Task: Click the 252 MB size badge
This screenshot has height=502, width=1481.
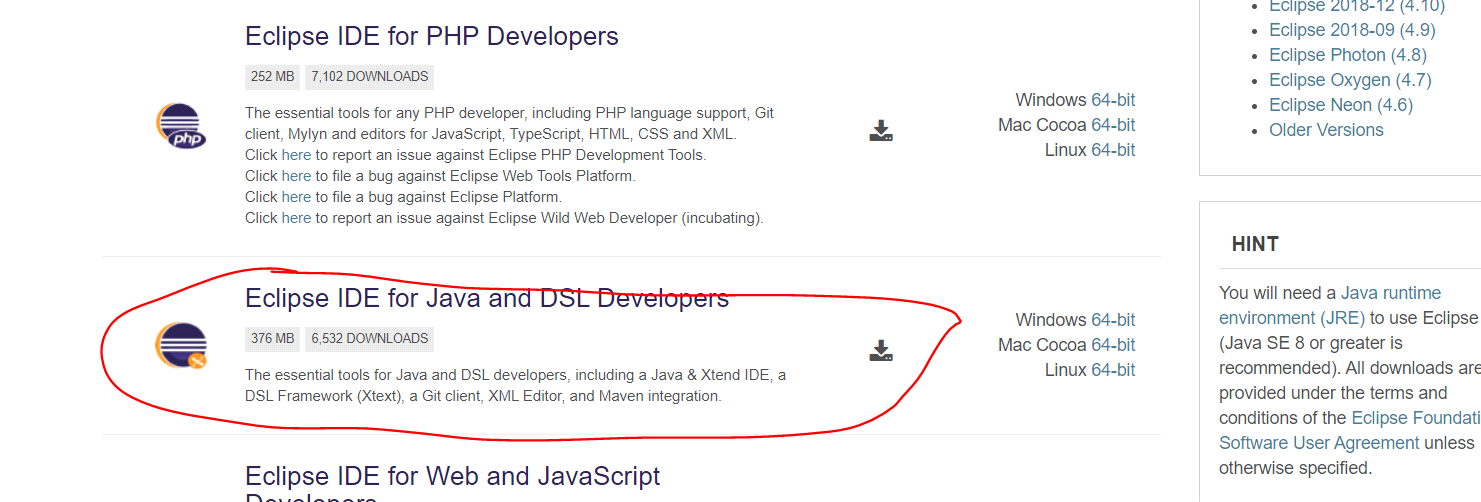Action: [x=273, y=77]
